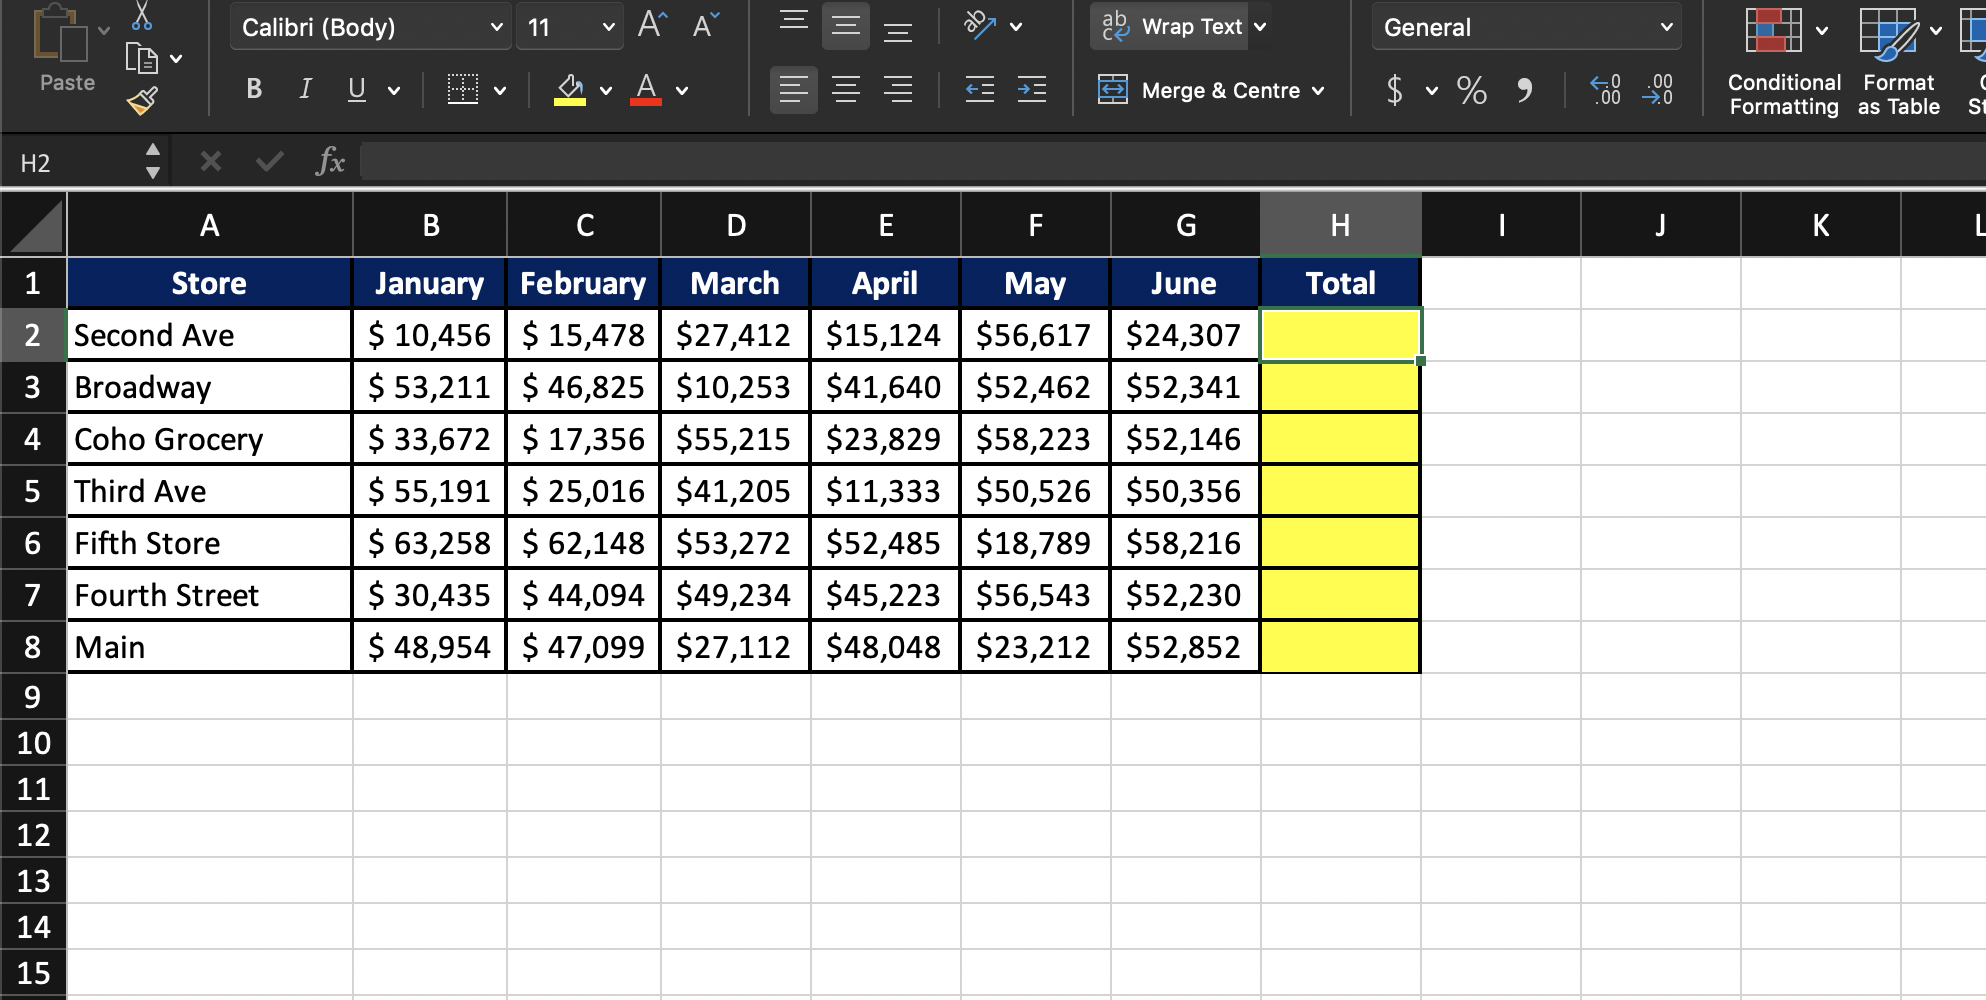Increase indent of cell contents

pyautogui.click(x=1032, y=90)
